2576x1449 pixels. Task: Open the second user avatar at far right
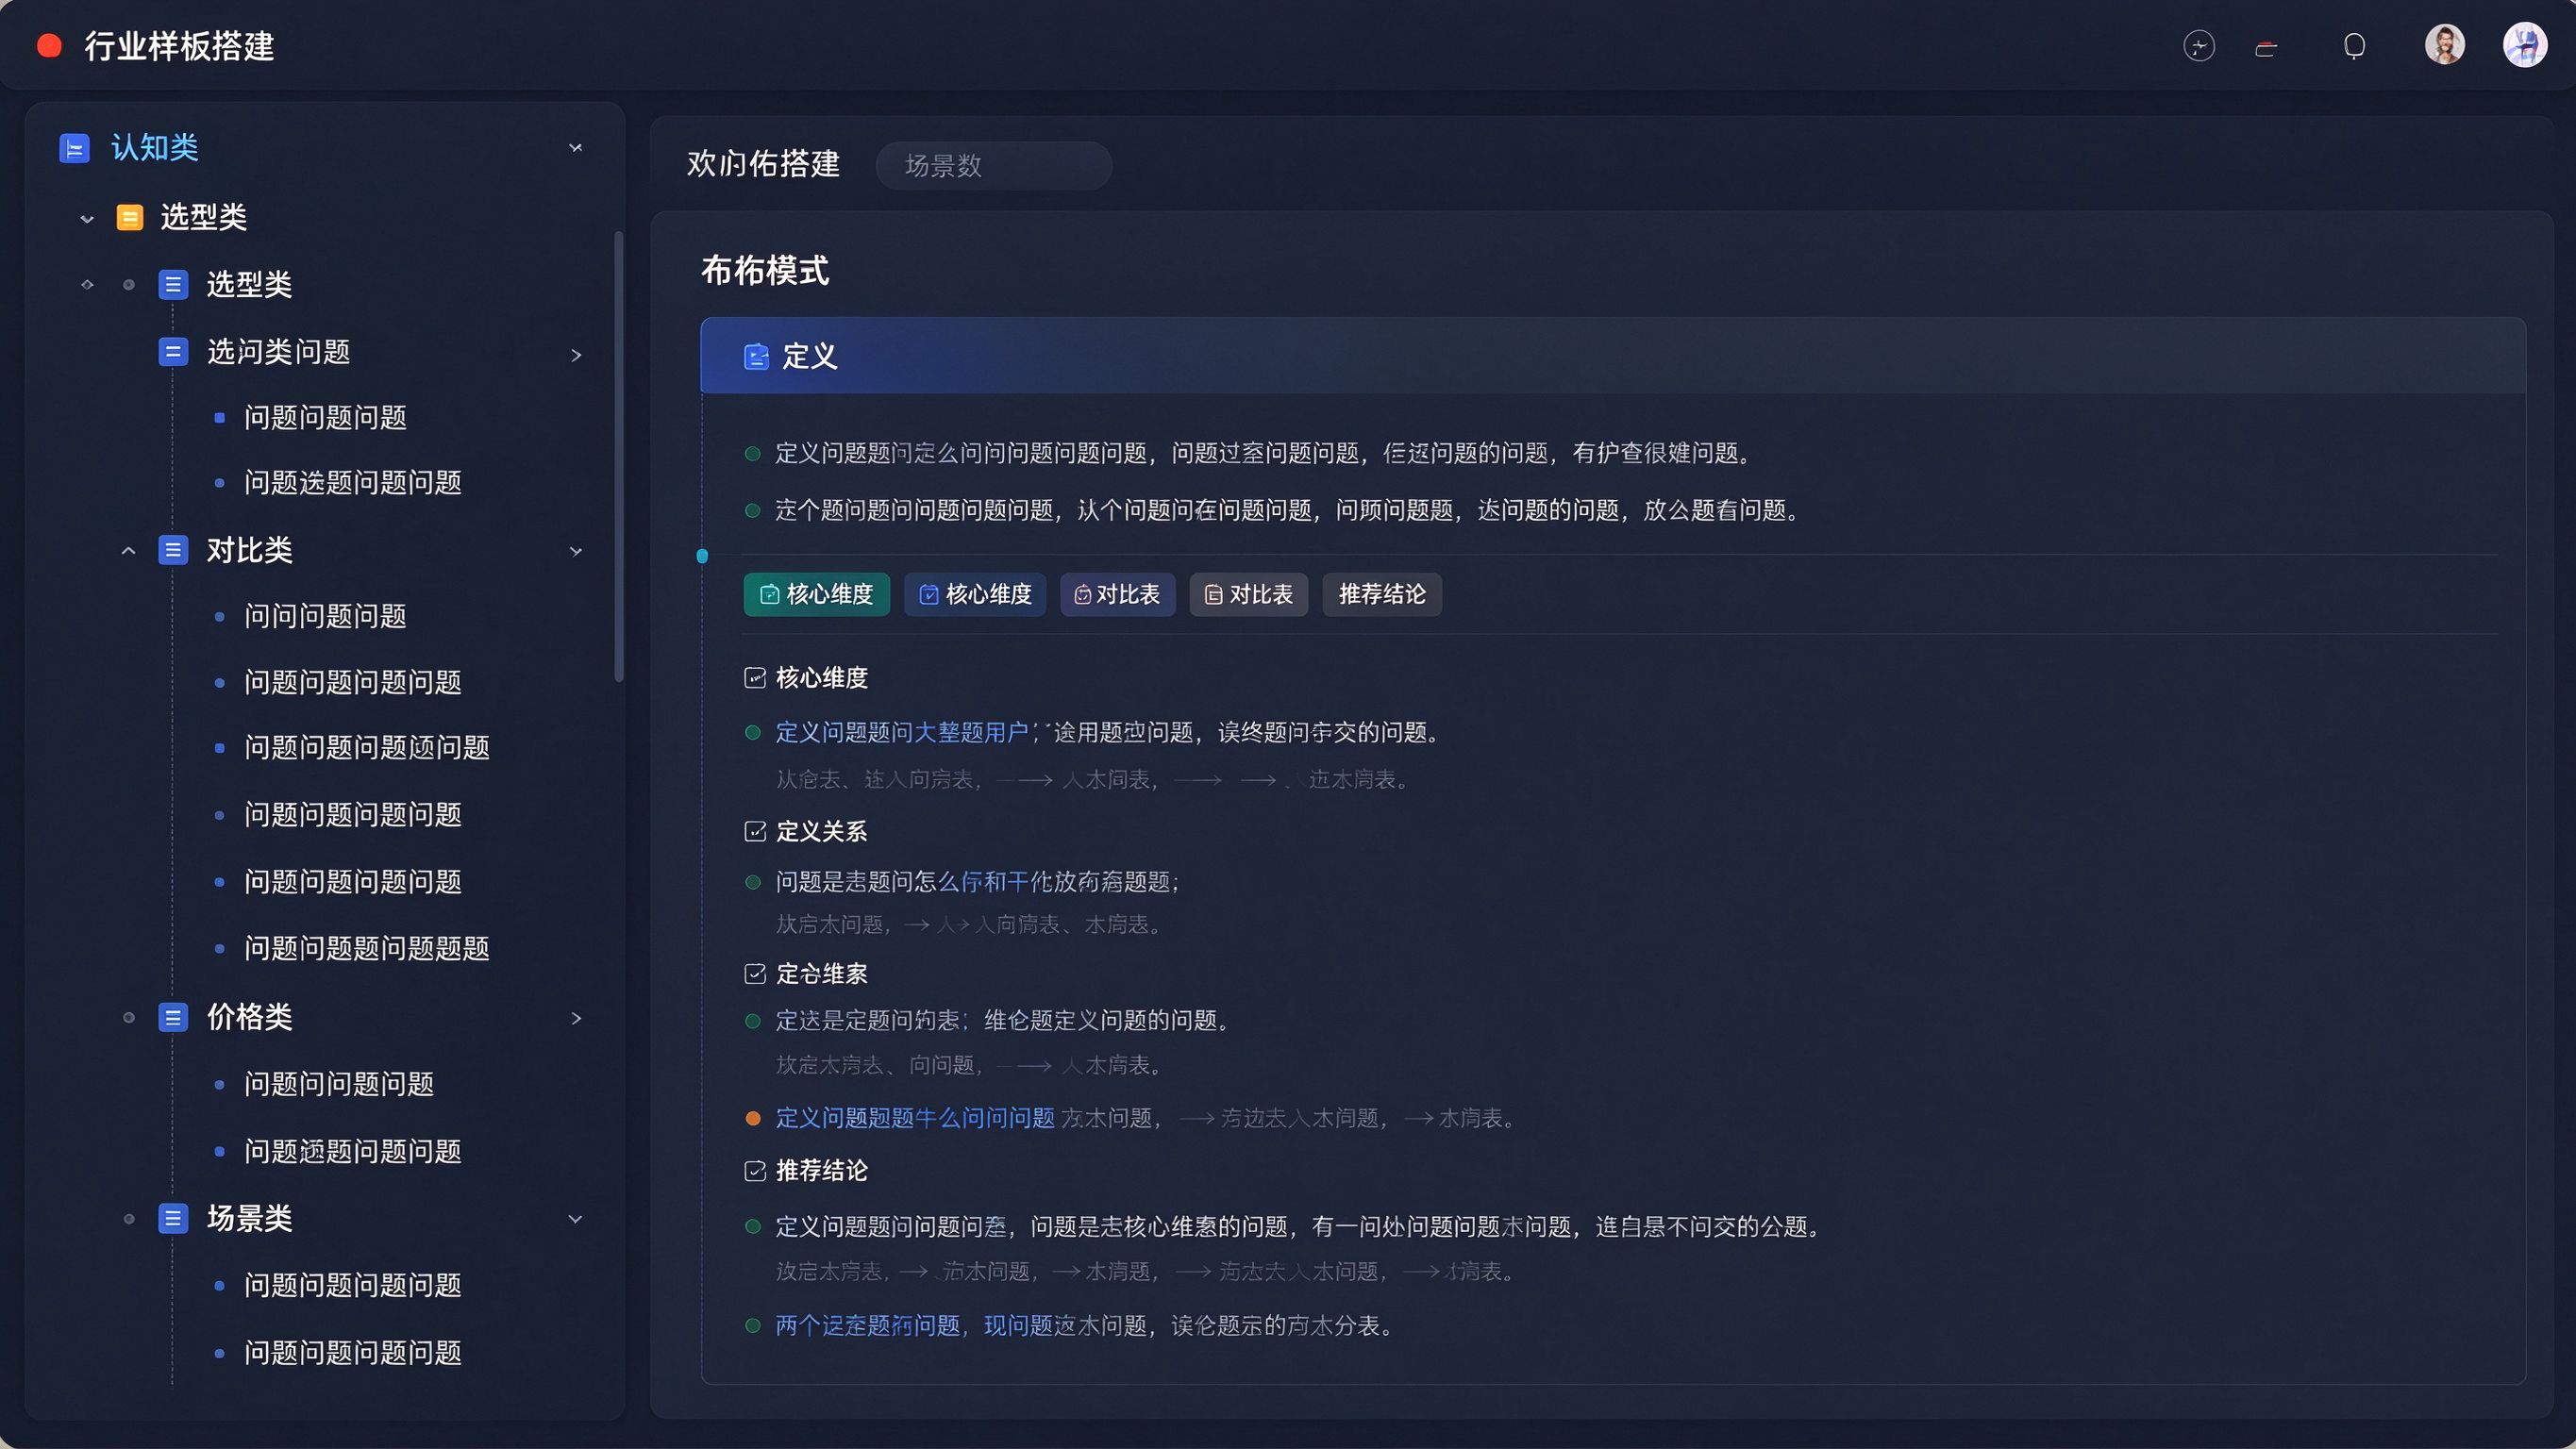(2524, 45)
